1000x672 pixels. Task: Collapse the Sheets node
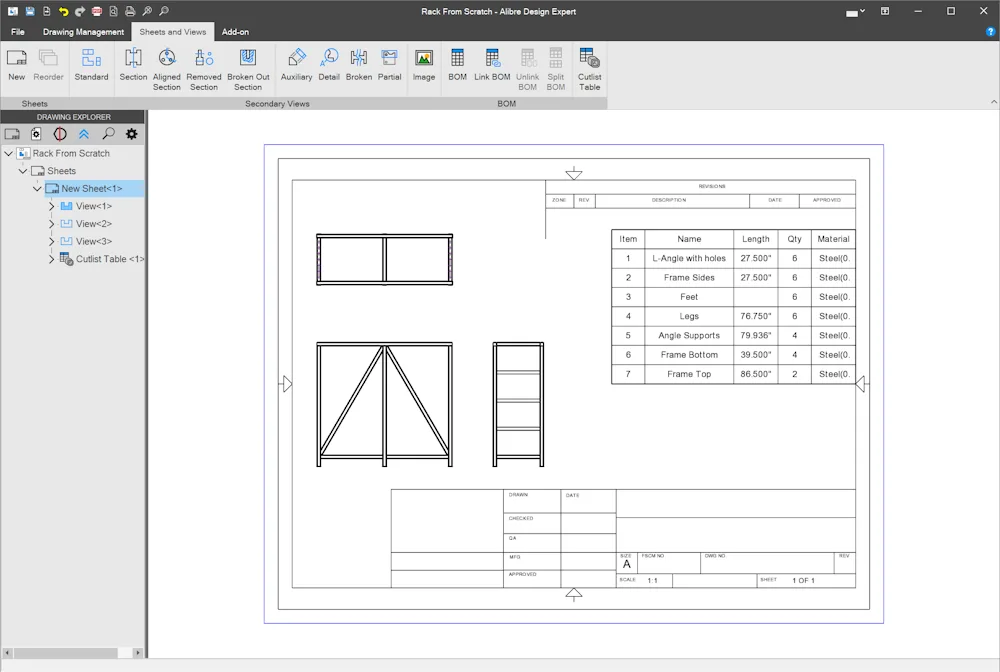23,171
